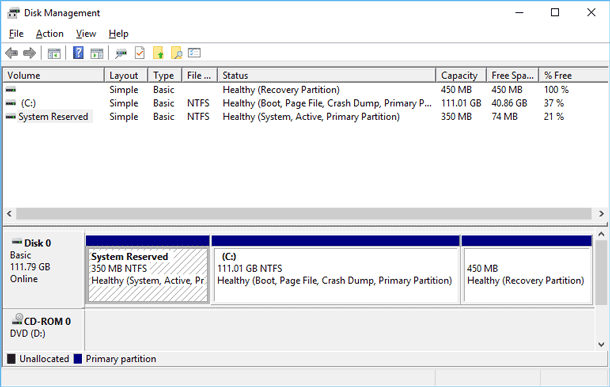Sort by the Status column header
This screenshot has width=610, height=387.
point(327,75)
